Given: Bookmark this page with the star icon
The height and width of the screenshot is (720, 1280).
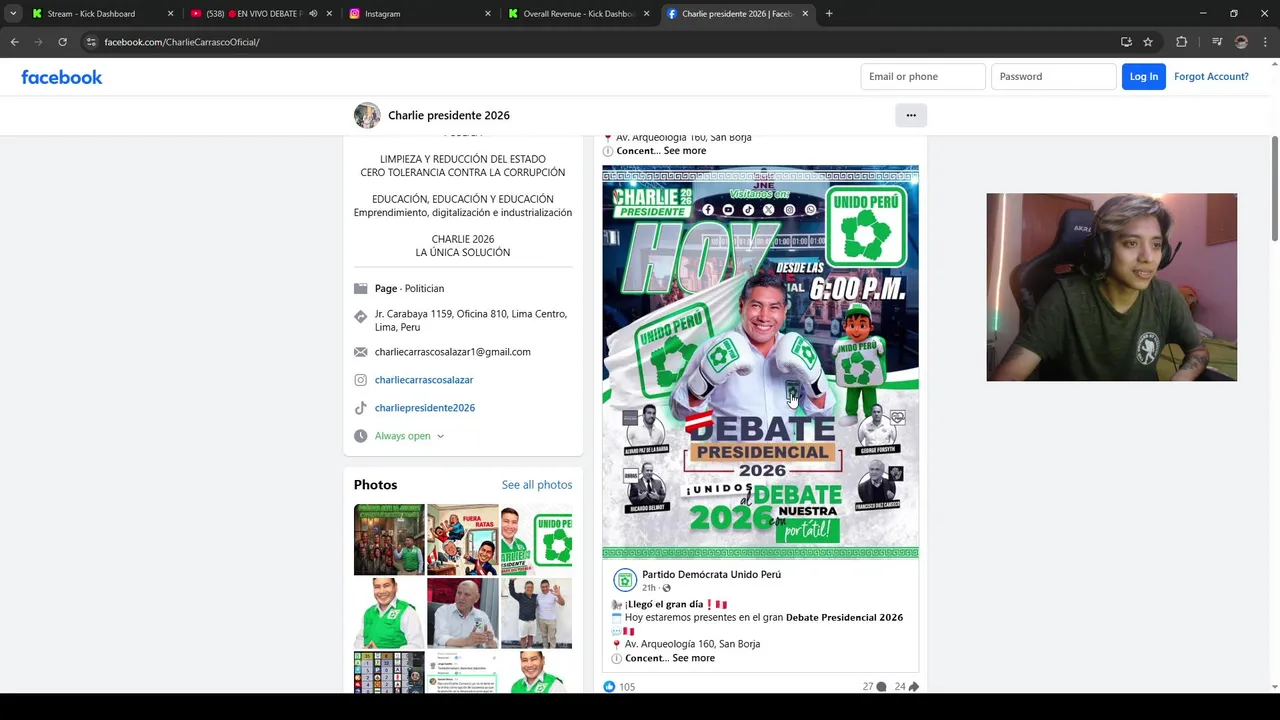Looking at the screenshot, I should [x=1148, y=42].
